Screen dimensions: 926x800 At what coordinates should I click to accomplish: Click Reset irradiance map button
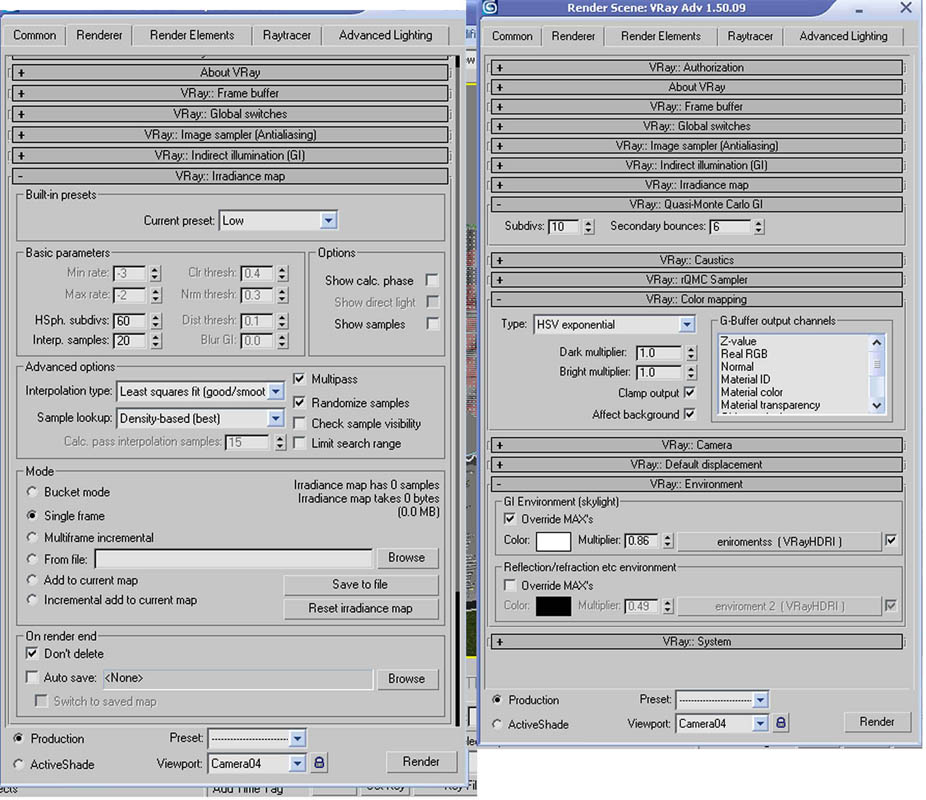(360, 608)
